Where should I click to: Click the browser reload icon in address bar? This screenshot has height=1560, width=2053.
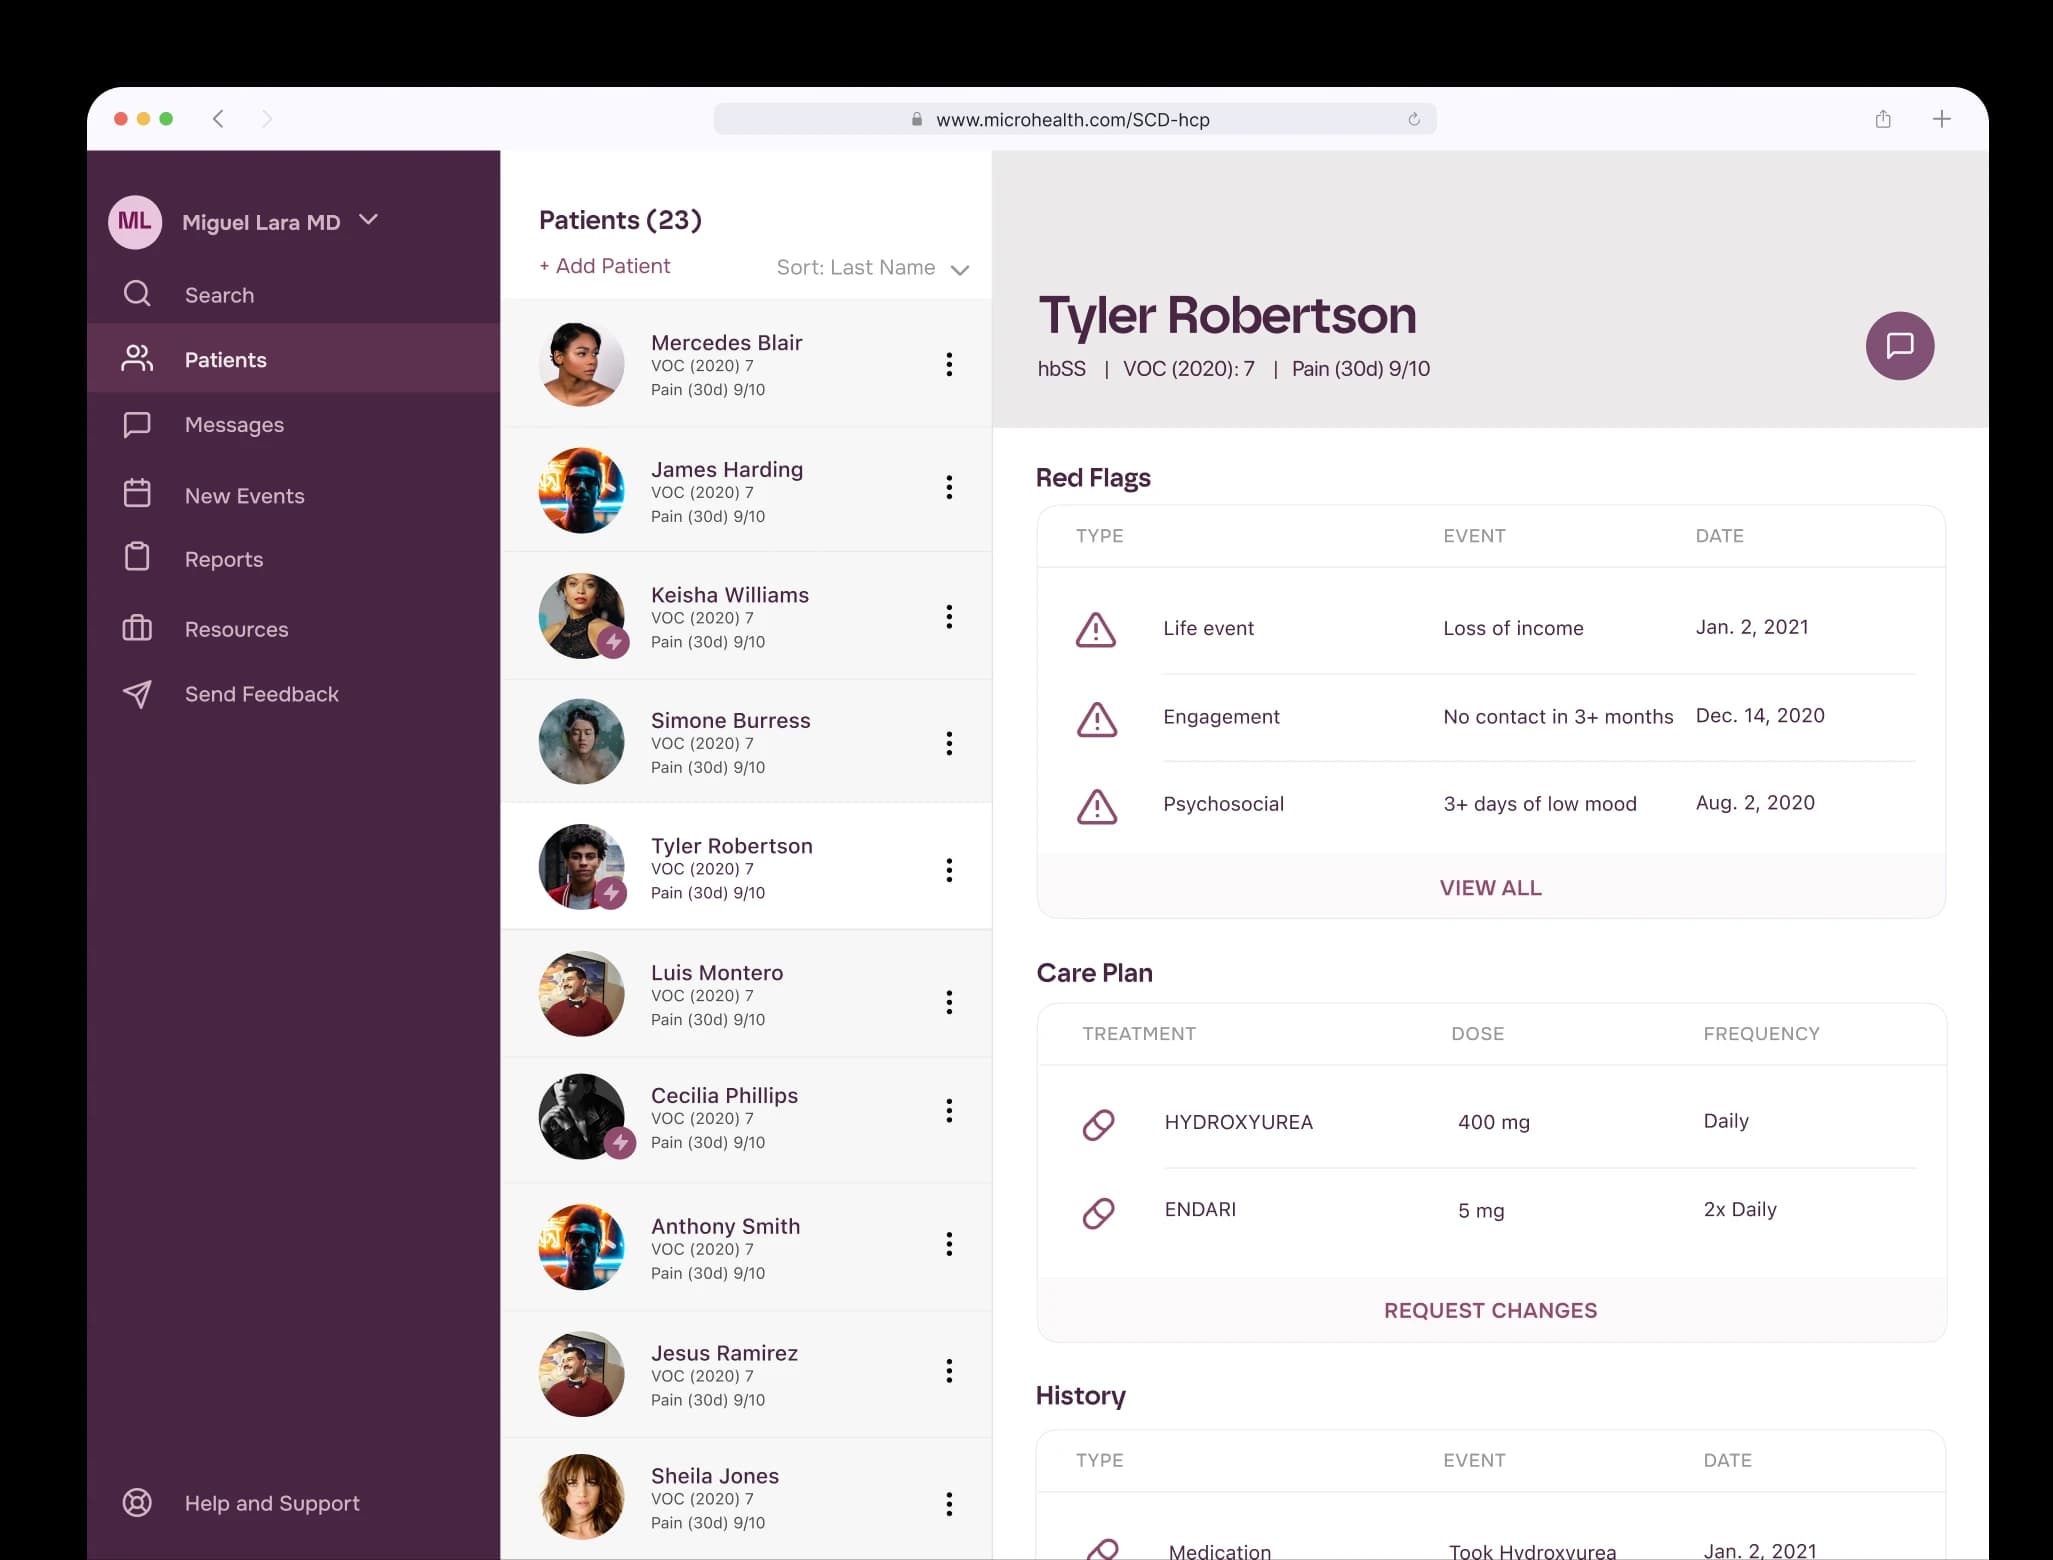pos(1413,120)
